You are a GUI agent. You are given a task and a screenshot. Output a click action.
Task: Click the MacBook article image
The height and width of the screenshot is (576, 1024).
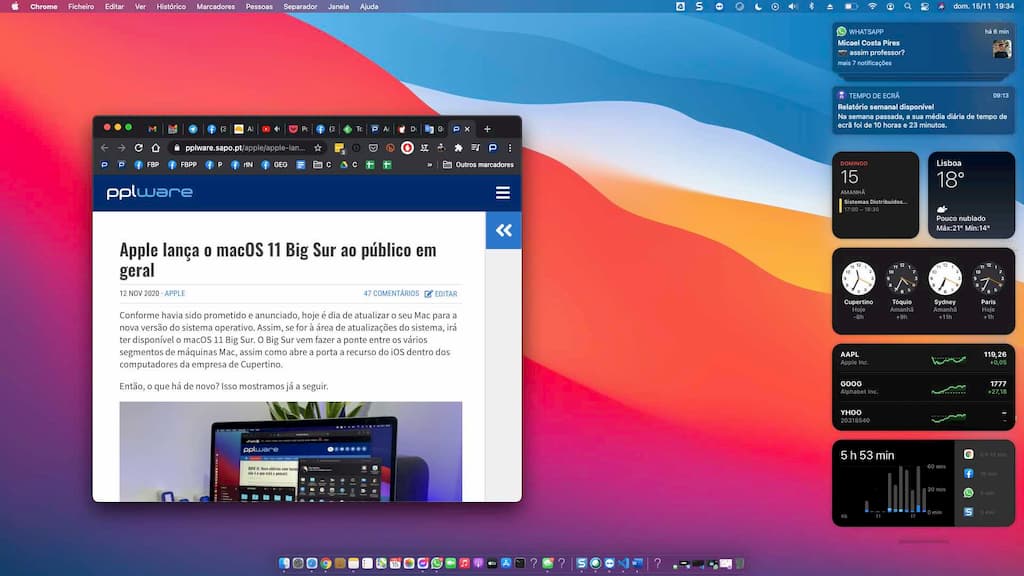point(291,451)
